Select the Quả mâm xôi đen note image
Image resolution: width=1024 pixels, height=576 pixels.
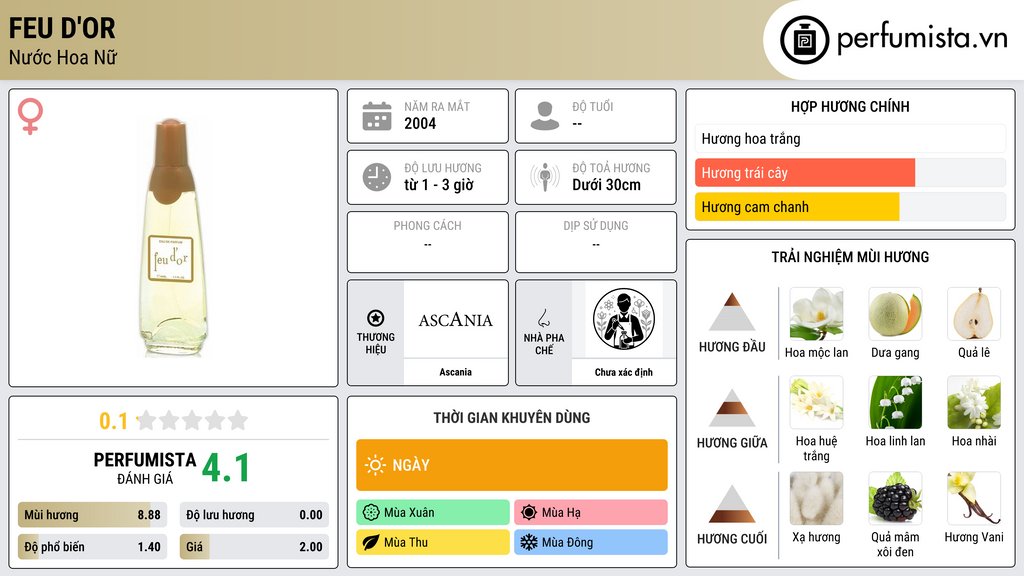(895, 499)
